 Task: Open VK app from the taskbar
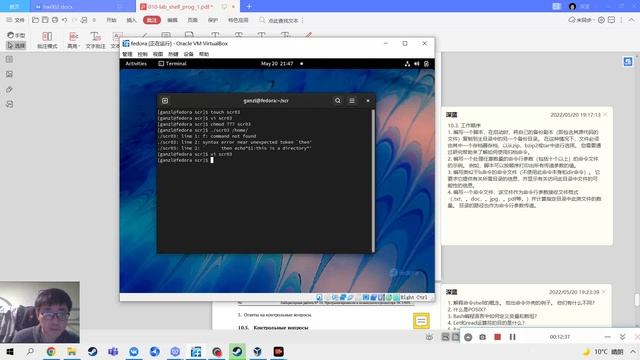click(134, 351)
